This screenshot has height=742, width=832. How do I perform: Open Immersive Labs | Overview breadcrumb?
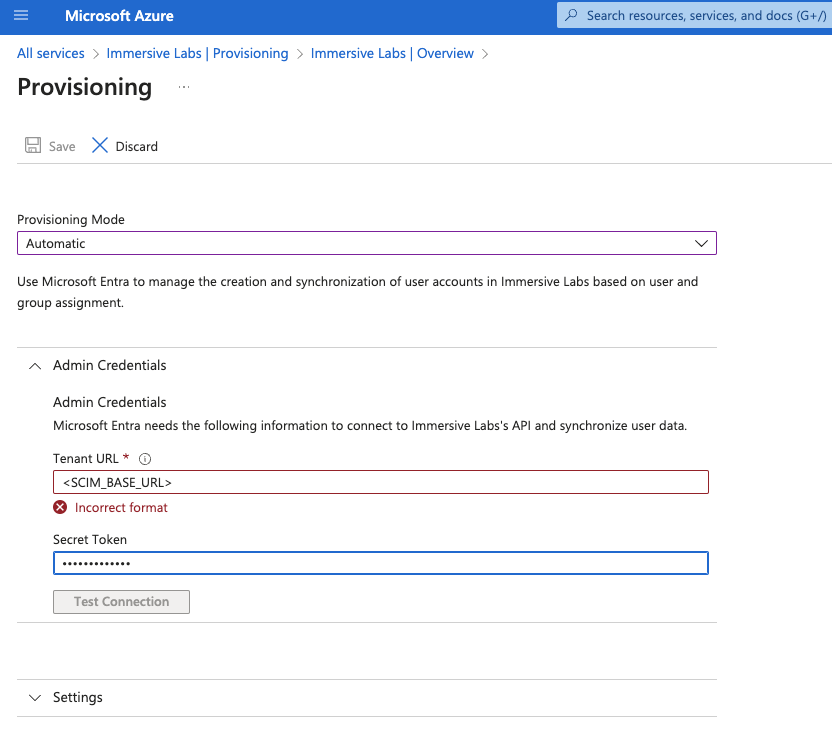392,54
